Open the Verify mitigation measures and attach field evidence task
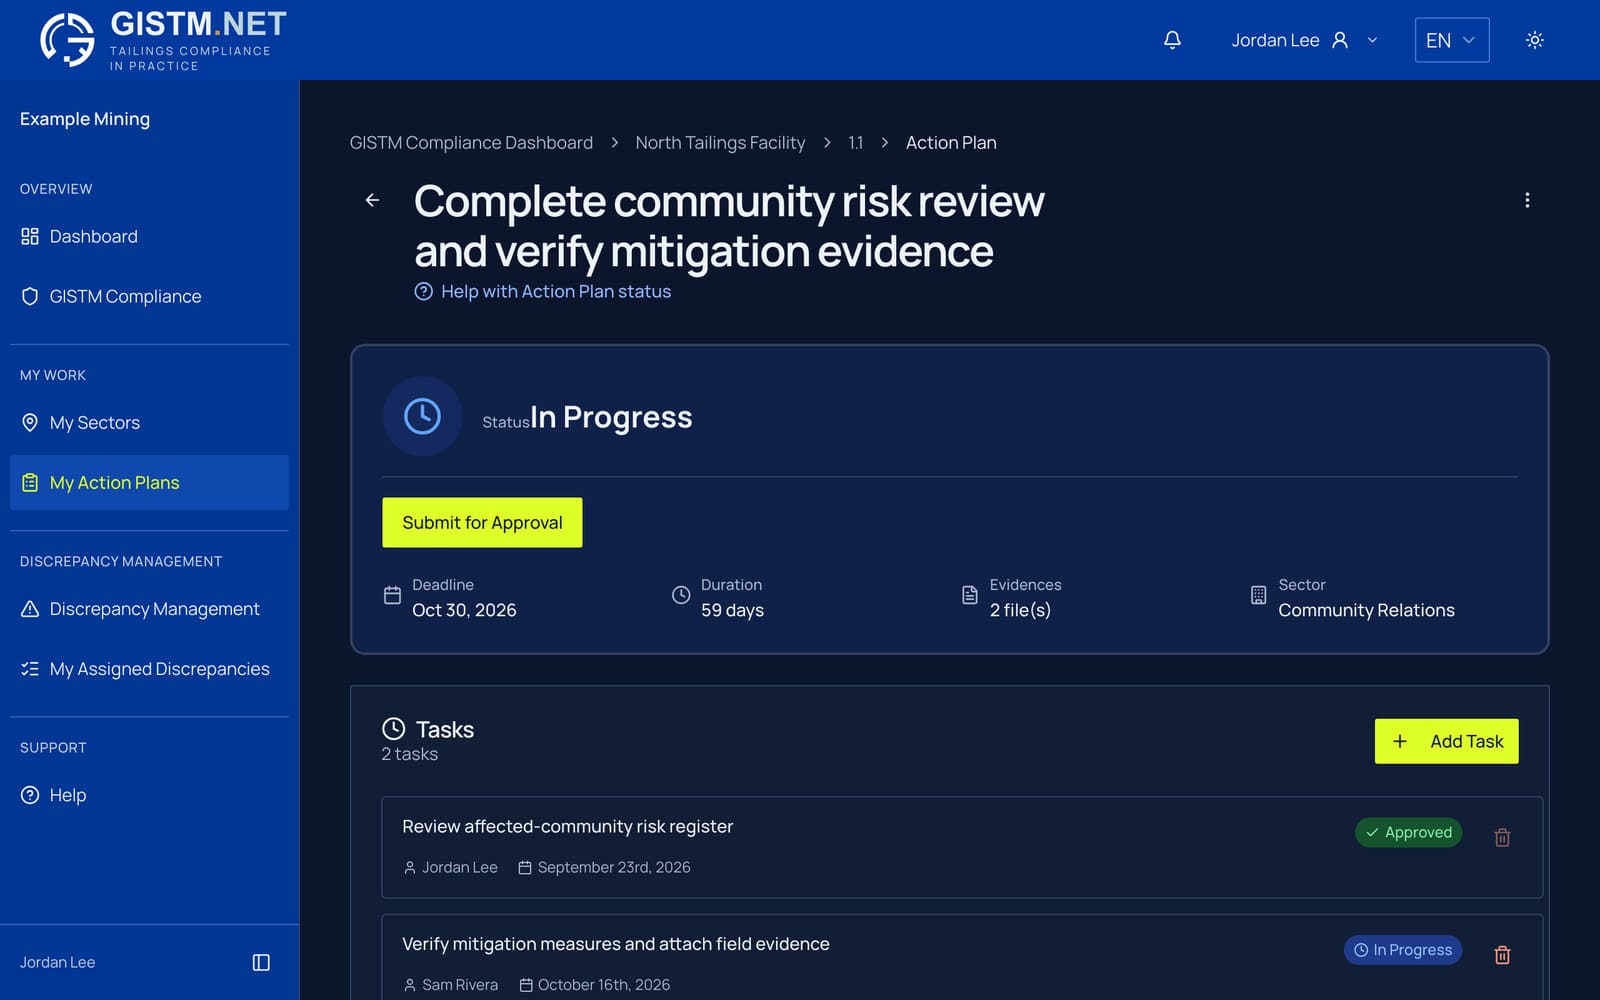Viewport: 1600px width, 1000px height. pyautogui.click(x=962, y=957)
